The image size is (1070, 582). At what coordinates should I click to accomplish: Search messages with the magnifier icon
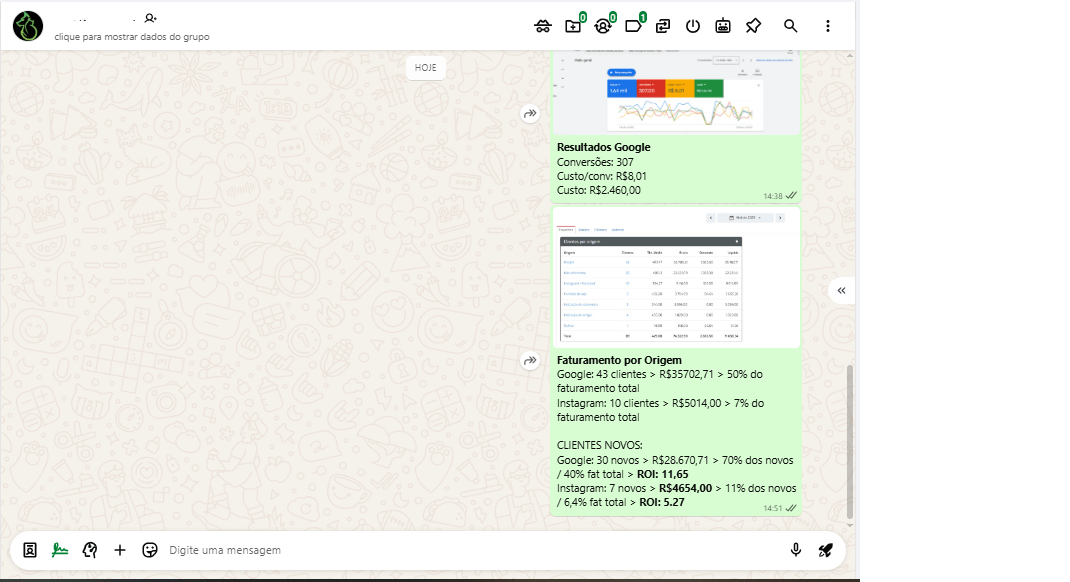tap(791, 26)
